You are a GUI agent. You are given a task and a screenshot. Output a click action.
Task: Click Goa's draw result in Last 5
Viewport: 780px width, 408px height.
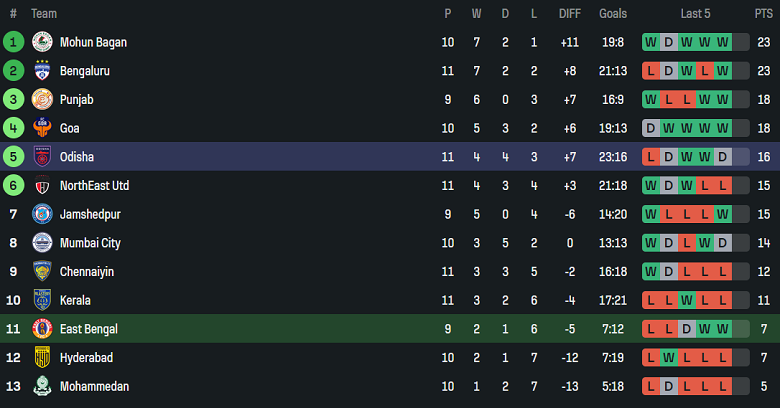(x=651, y=128)
